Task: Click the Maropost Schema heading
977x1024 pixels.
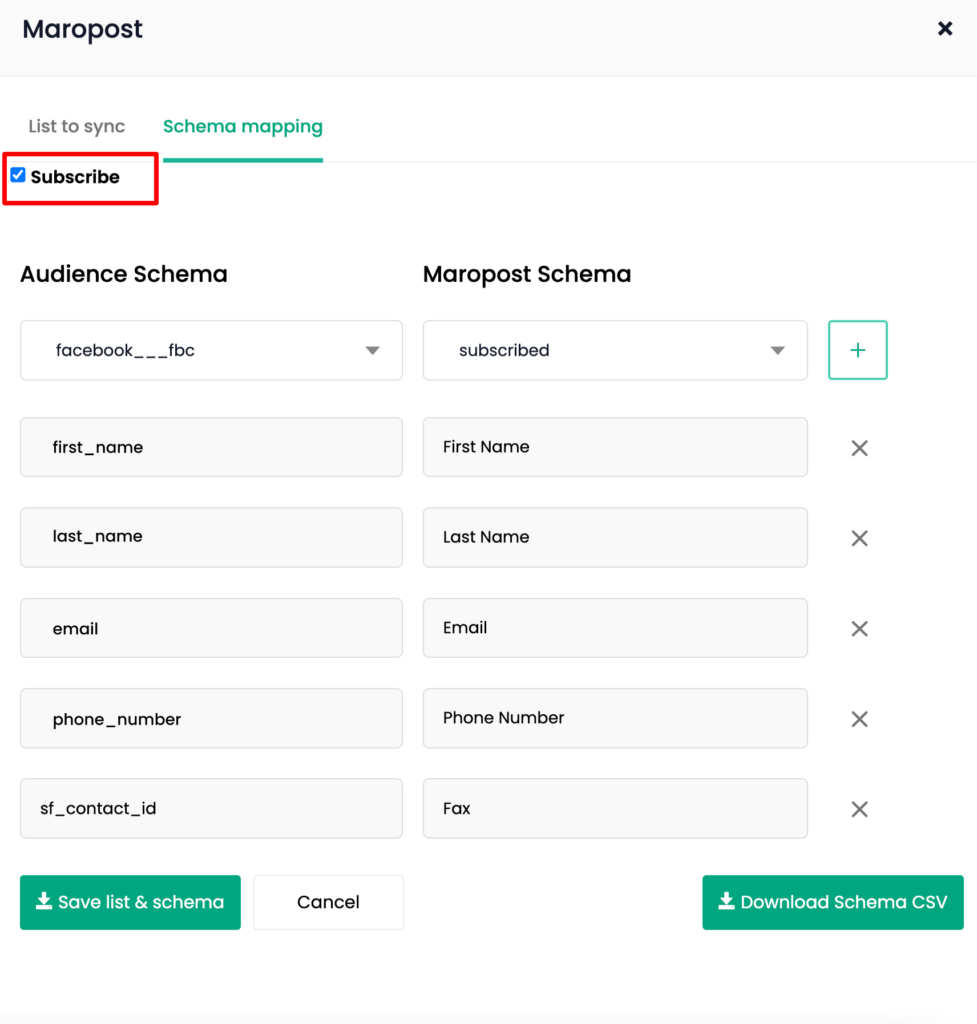Action: tap(527, 274)
